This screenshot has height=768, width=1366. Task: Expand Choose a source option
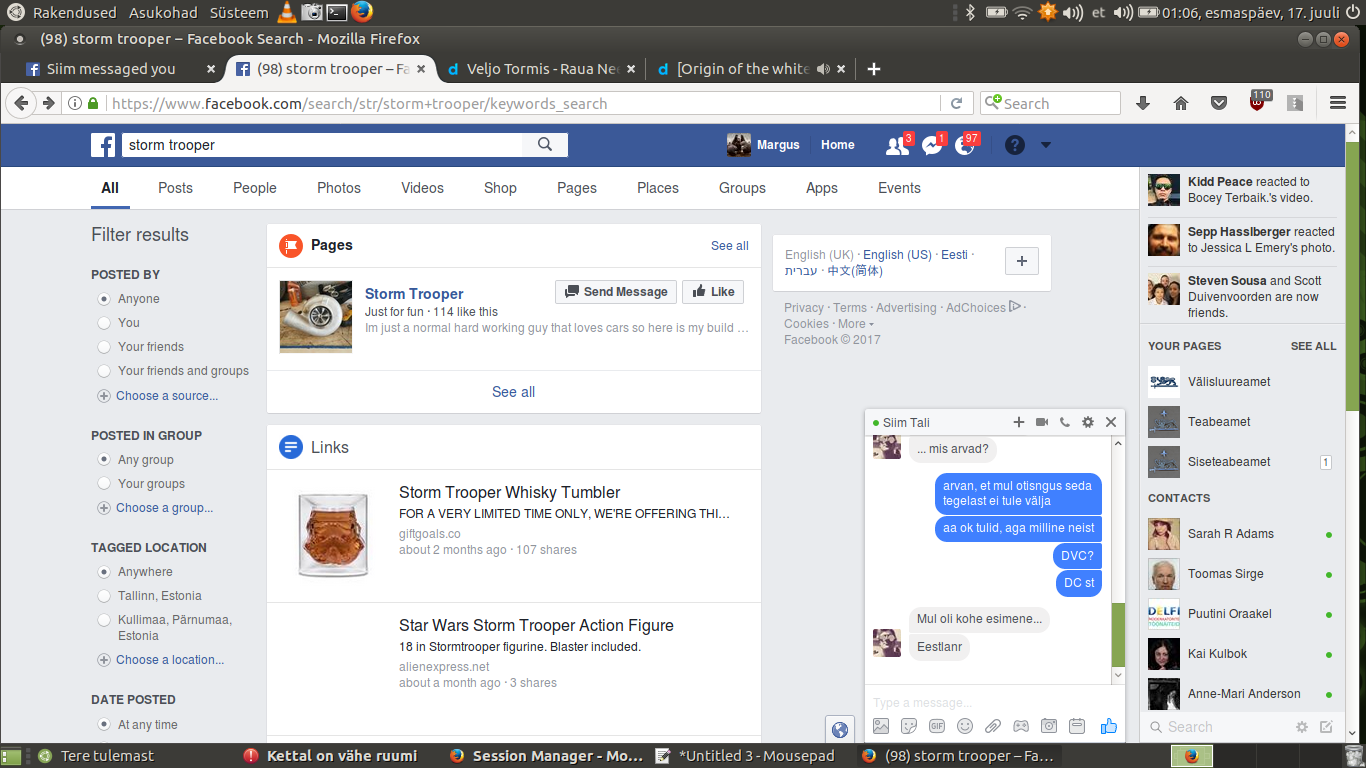point(158,396)
